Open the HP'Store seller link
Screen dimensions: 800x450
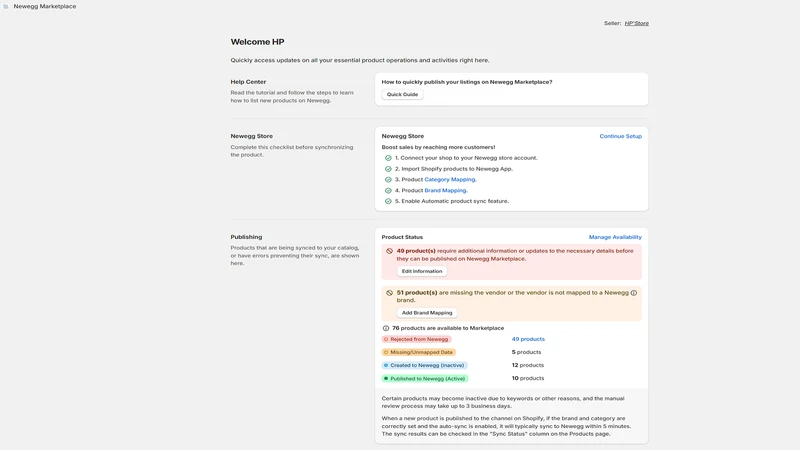click(636, 23)
